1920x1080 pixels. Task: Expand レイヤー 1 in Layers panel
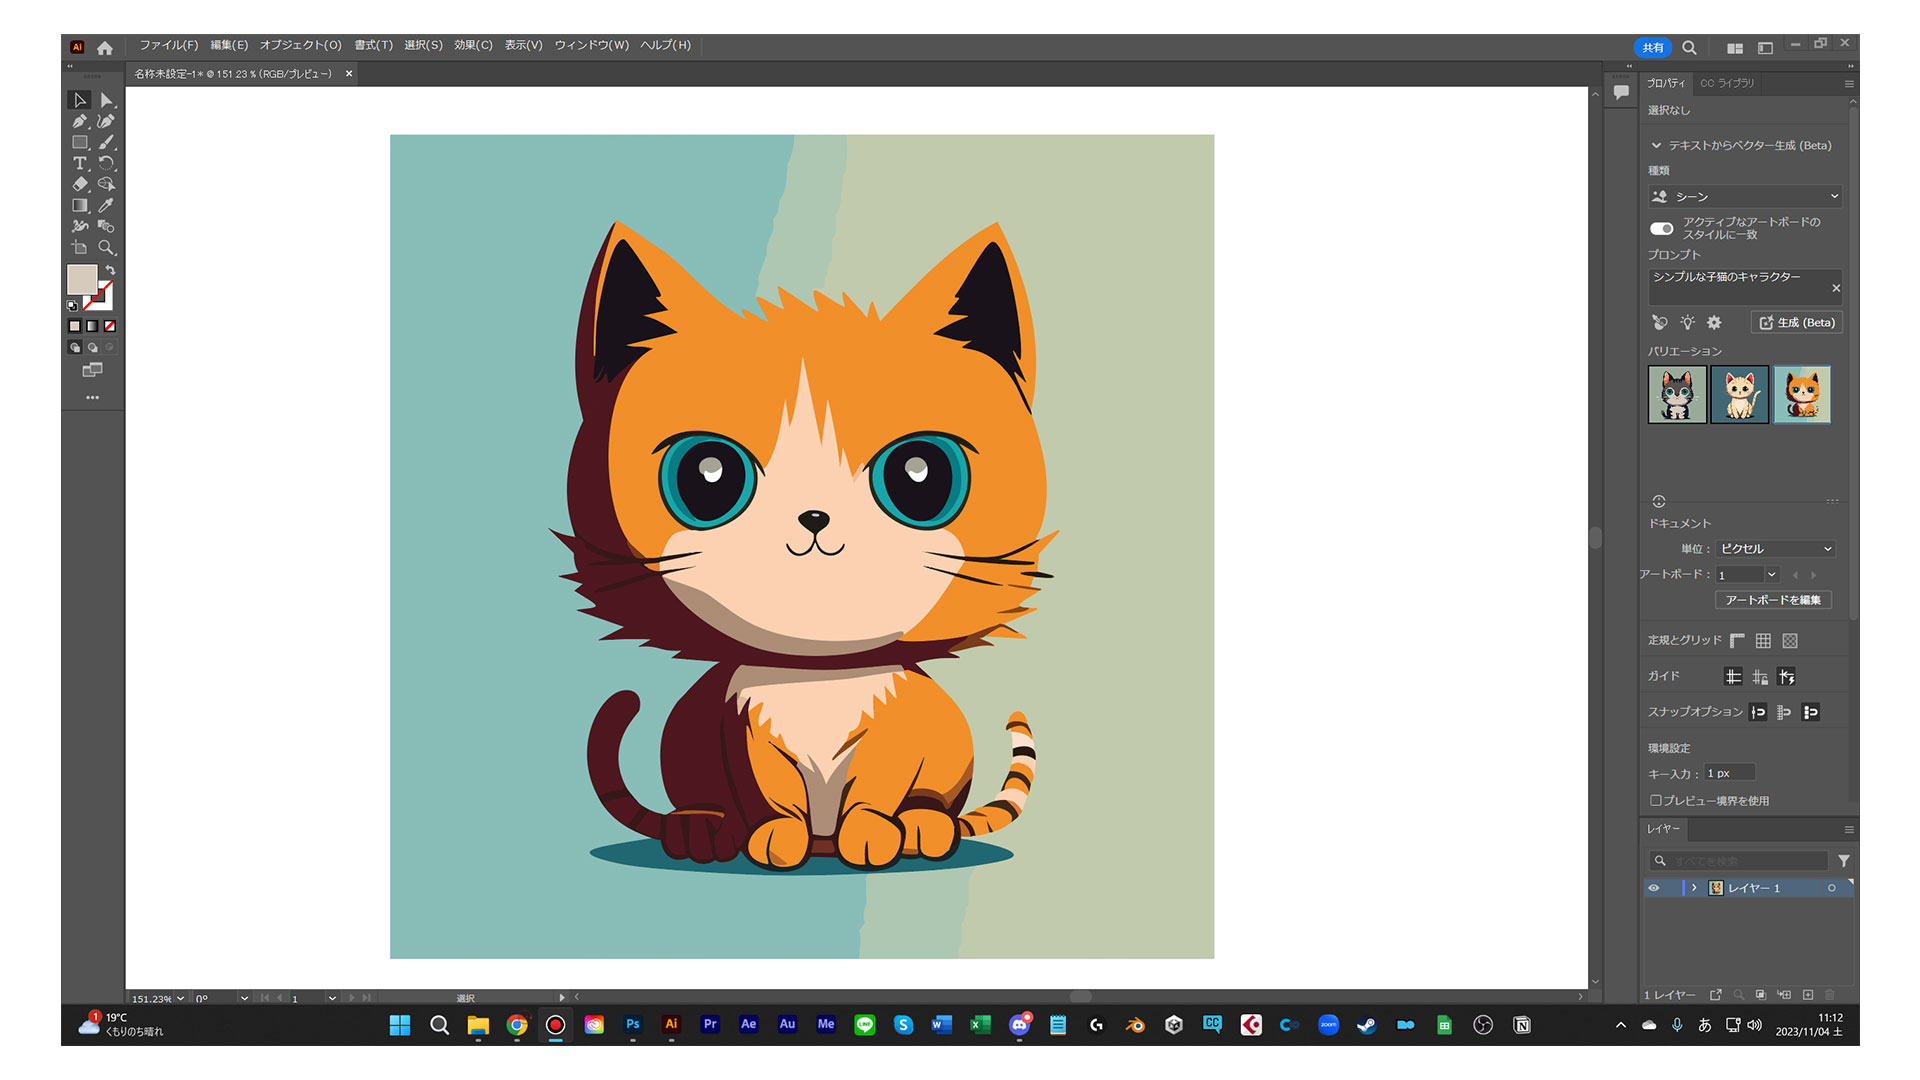pyautogui.click(x=1694, y=888)
